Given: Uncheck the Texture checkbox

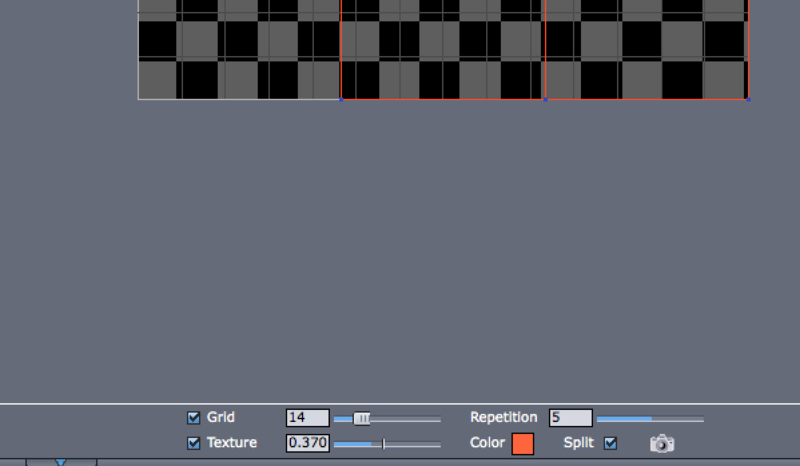Looking at the screenshot, I should click(193, 443).
